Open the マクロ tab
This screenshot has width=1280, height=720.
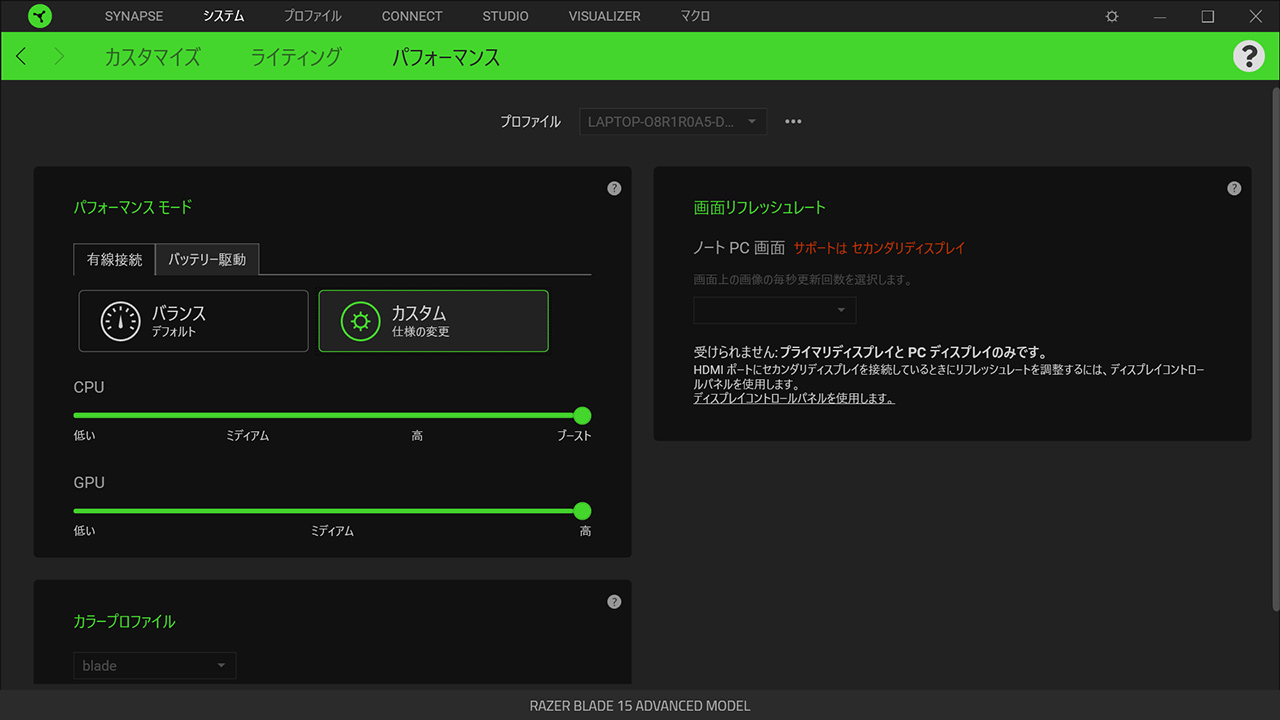click(695, 16)
